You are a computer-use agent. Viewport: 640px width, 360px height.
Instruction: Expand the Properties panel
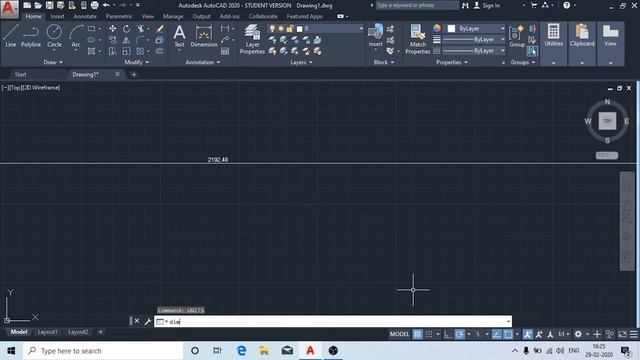click(452, 62)
